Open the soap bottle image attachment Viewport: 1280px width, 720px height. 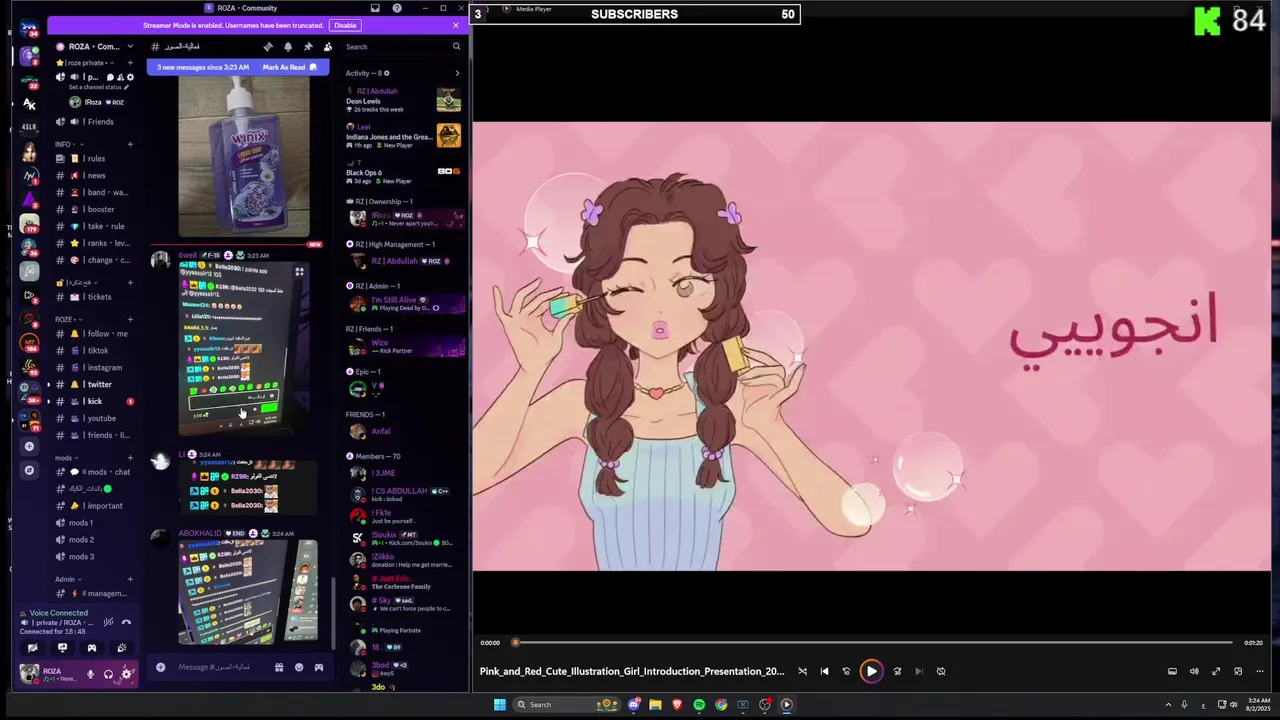click(x=244, y=157)
